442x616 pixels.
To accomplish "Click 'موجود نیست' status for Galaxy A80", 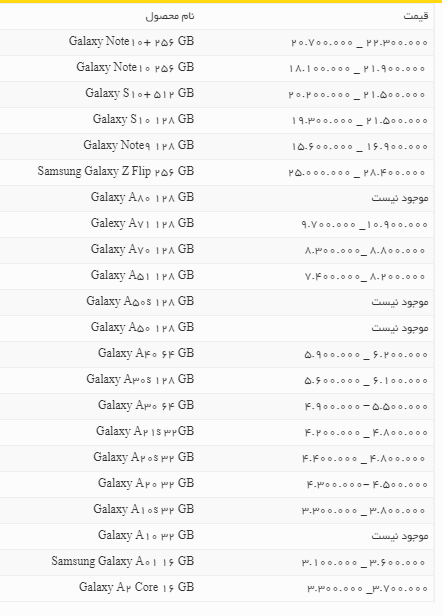I will pyautogui.click(x=400, y=198).
